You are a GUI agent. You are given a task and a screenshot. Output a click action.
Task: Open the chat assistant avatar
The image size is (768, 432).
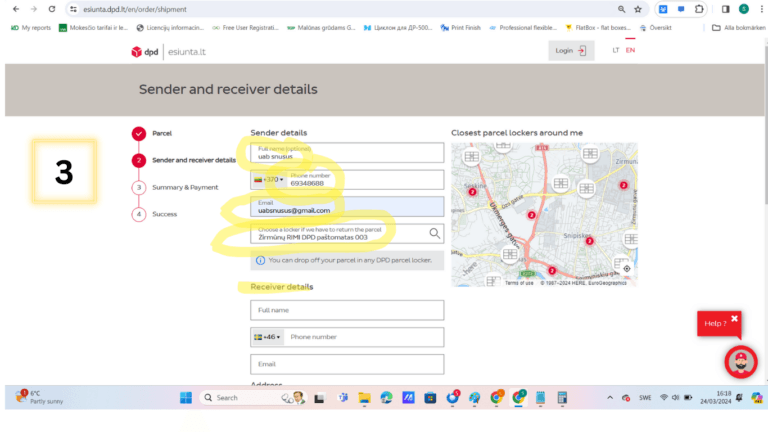click(740, 362)
